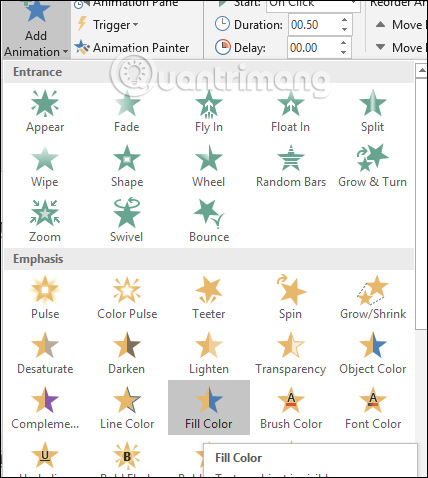
Task: Apply the Wipe entrance effect
Action: tap(45, 167)
